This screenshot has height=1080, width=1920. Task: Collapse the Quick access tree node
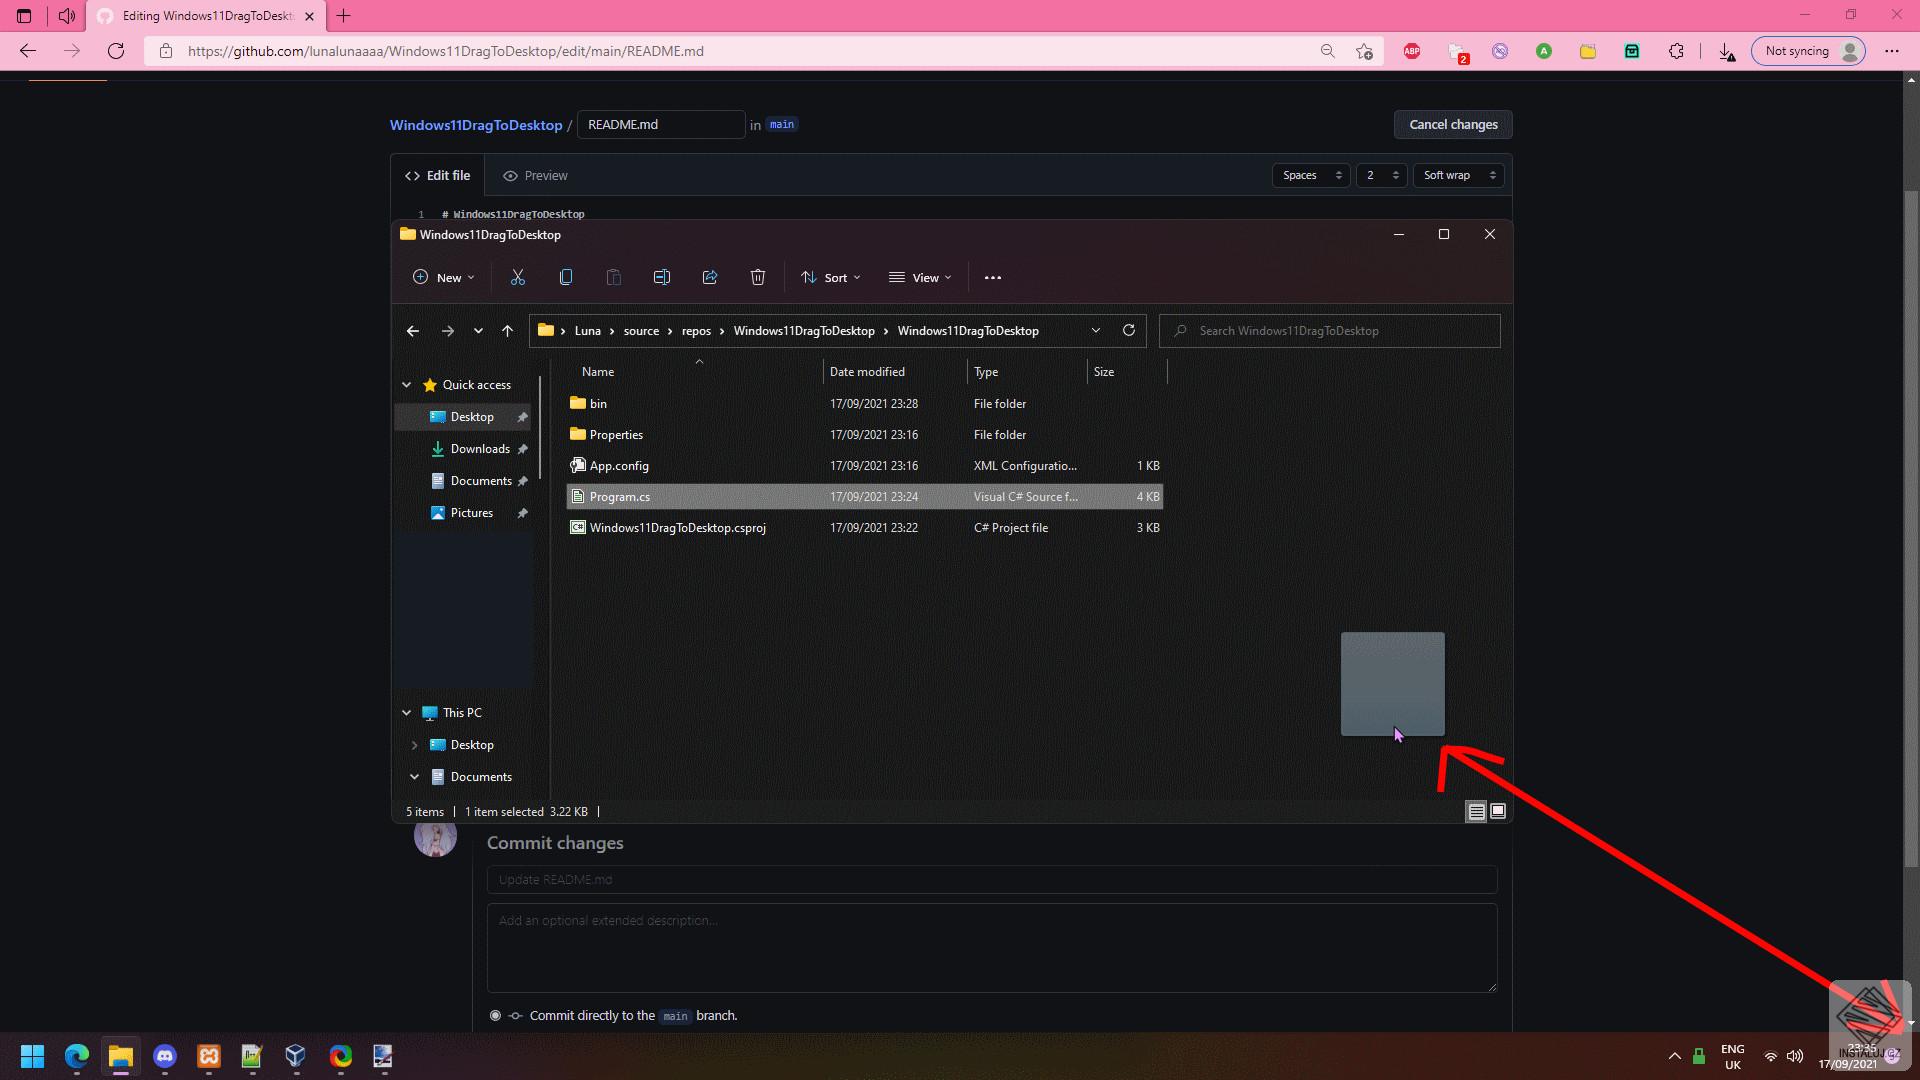407,385
